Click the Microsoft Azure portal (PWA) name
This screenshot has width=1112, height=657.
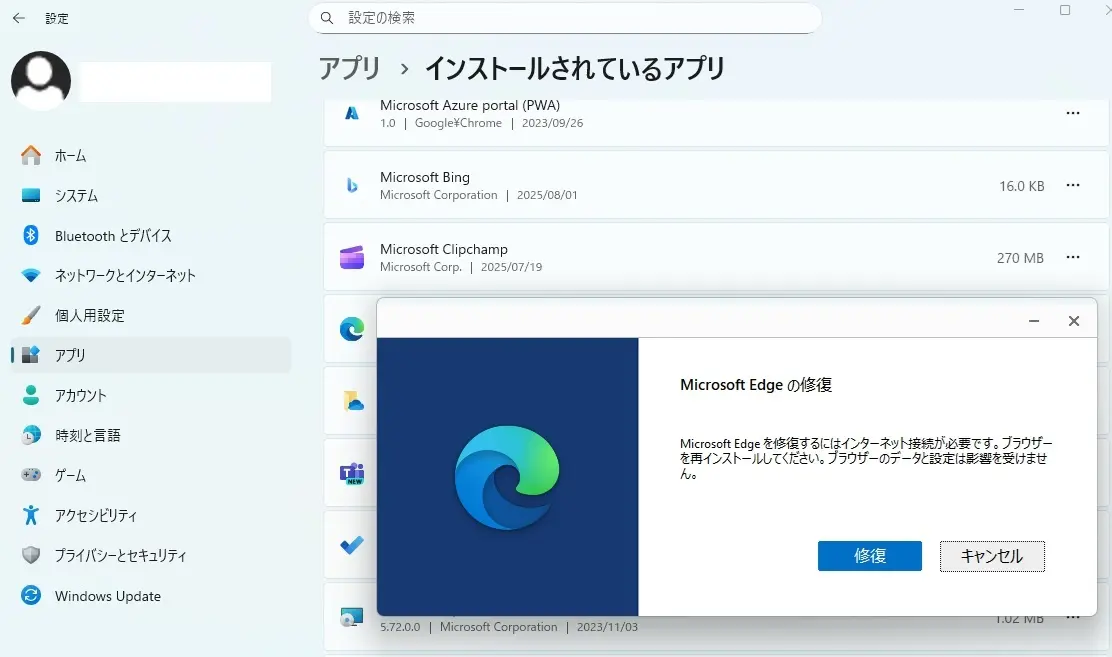(470, 105)
